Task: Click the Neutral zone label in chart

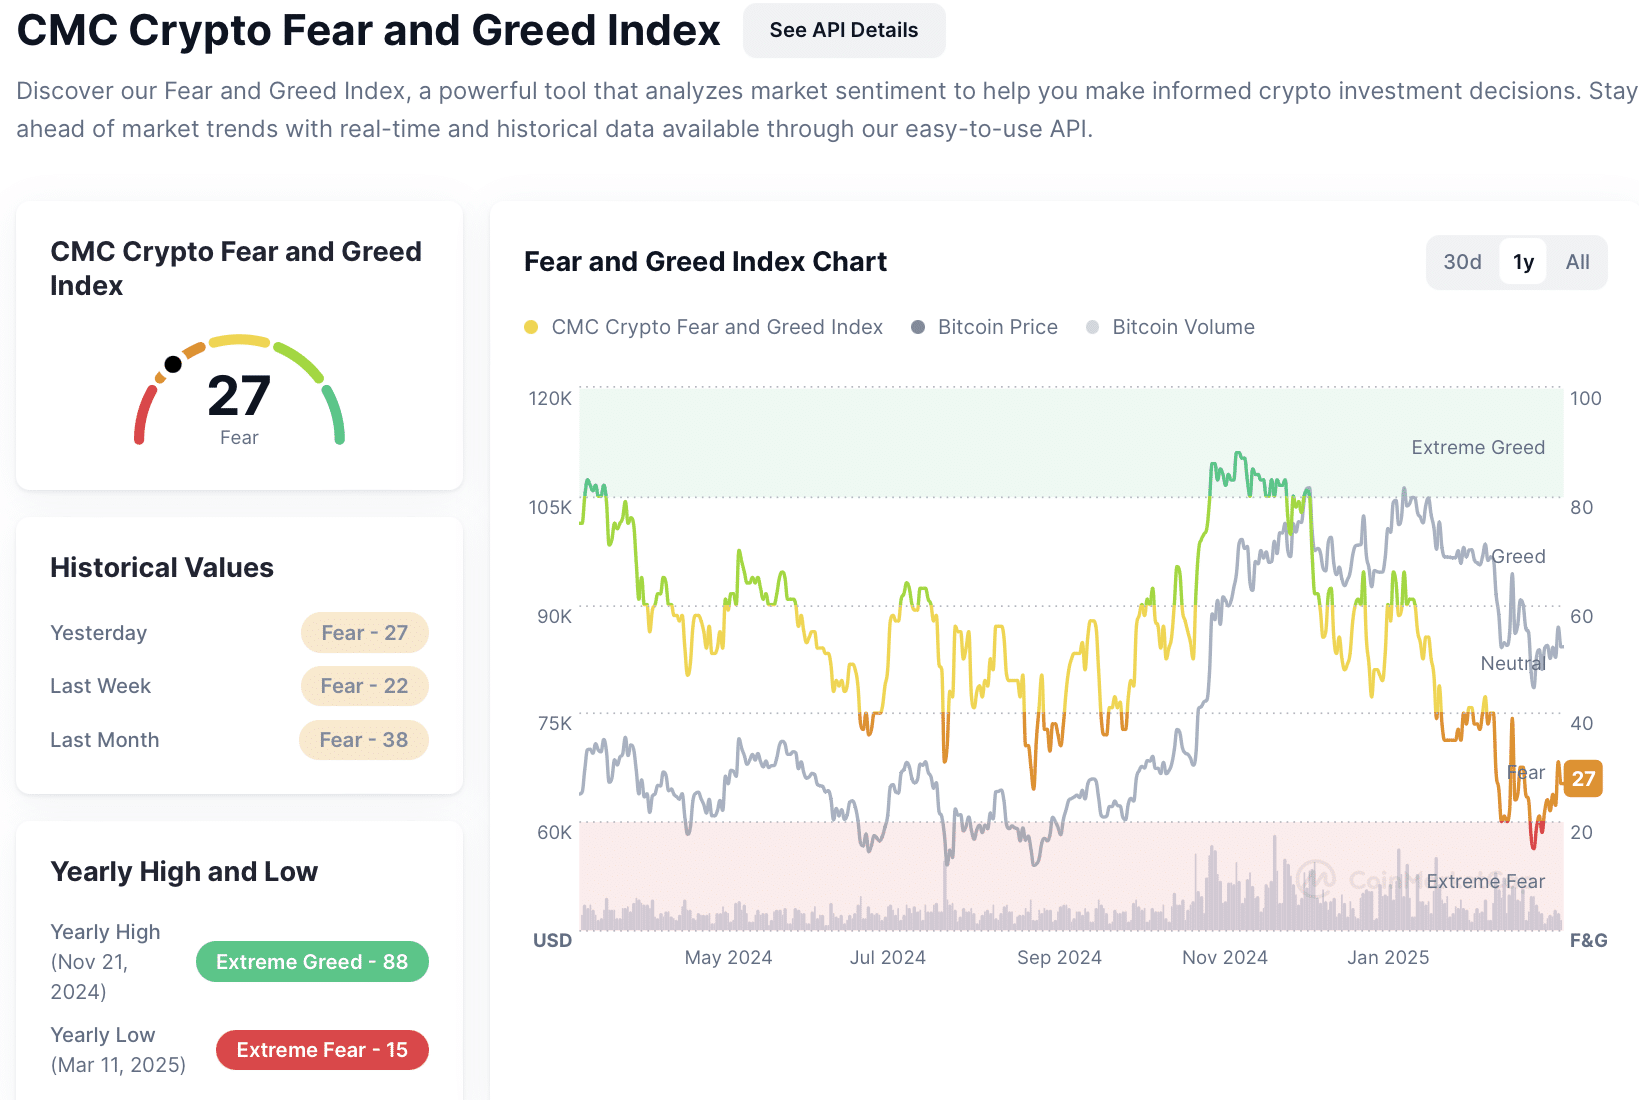Action: [1513, 663]
